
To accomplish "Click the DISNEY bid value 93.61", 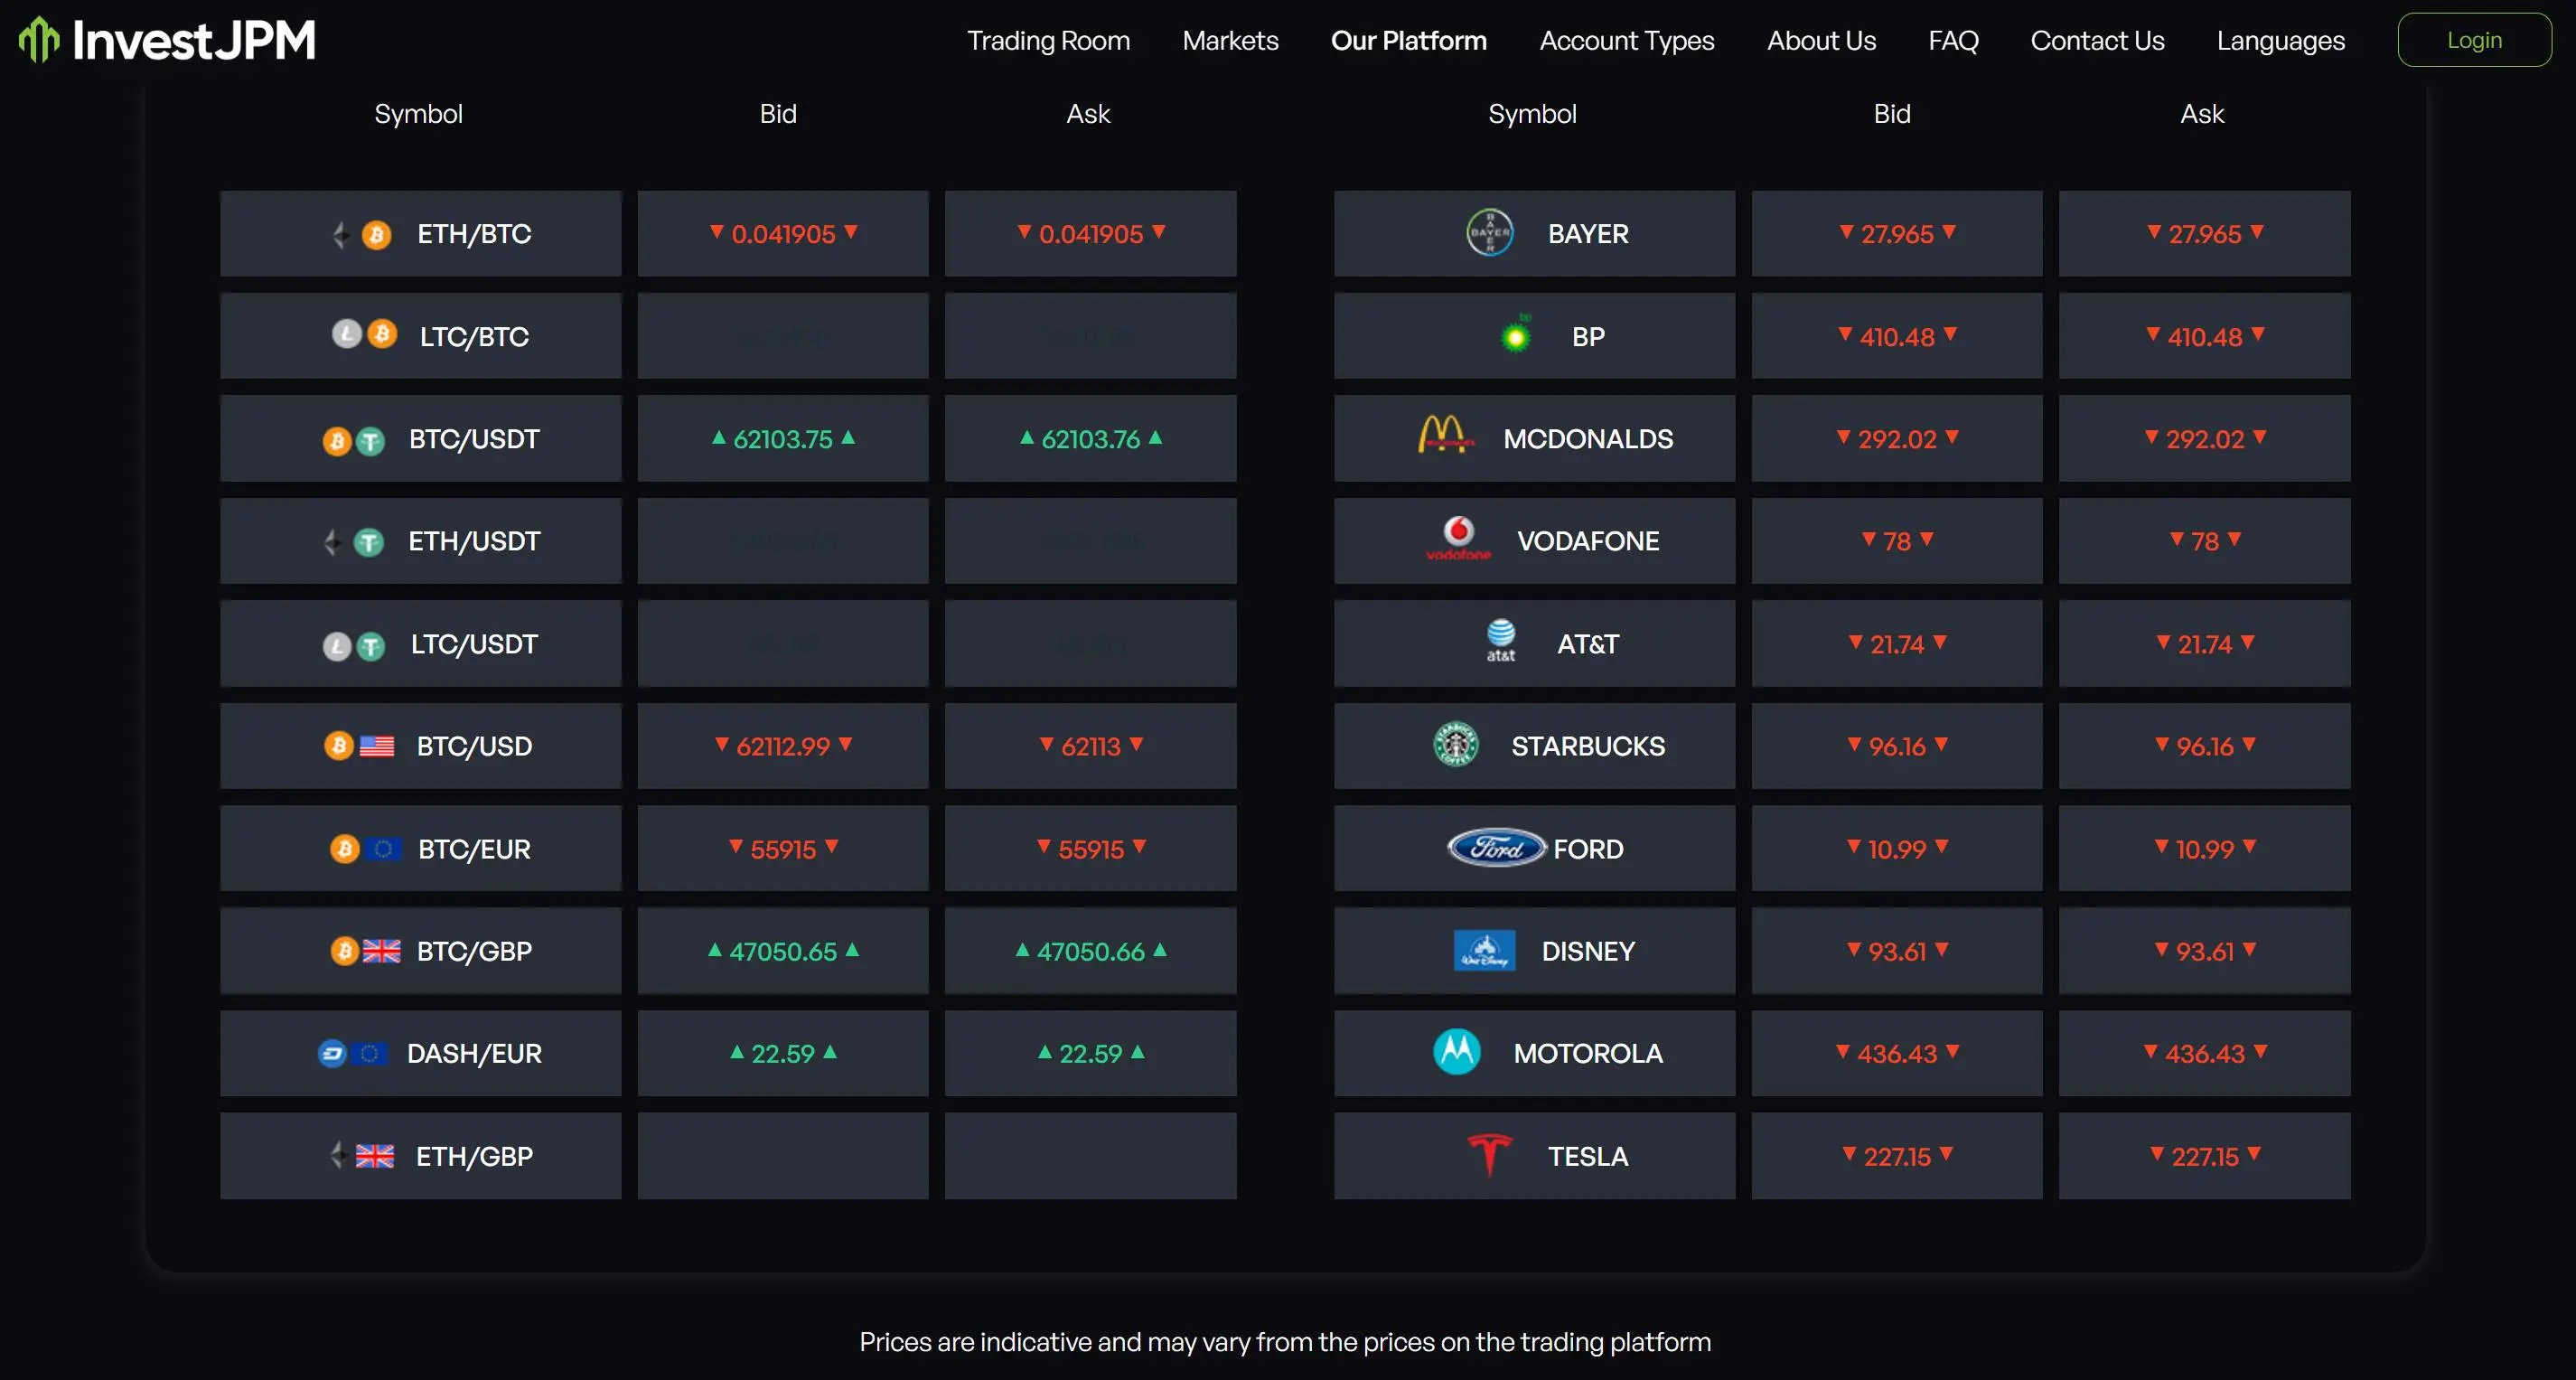I will pos(1896,951).
